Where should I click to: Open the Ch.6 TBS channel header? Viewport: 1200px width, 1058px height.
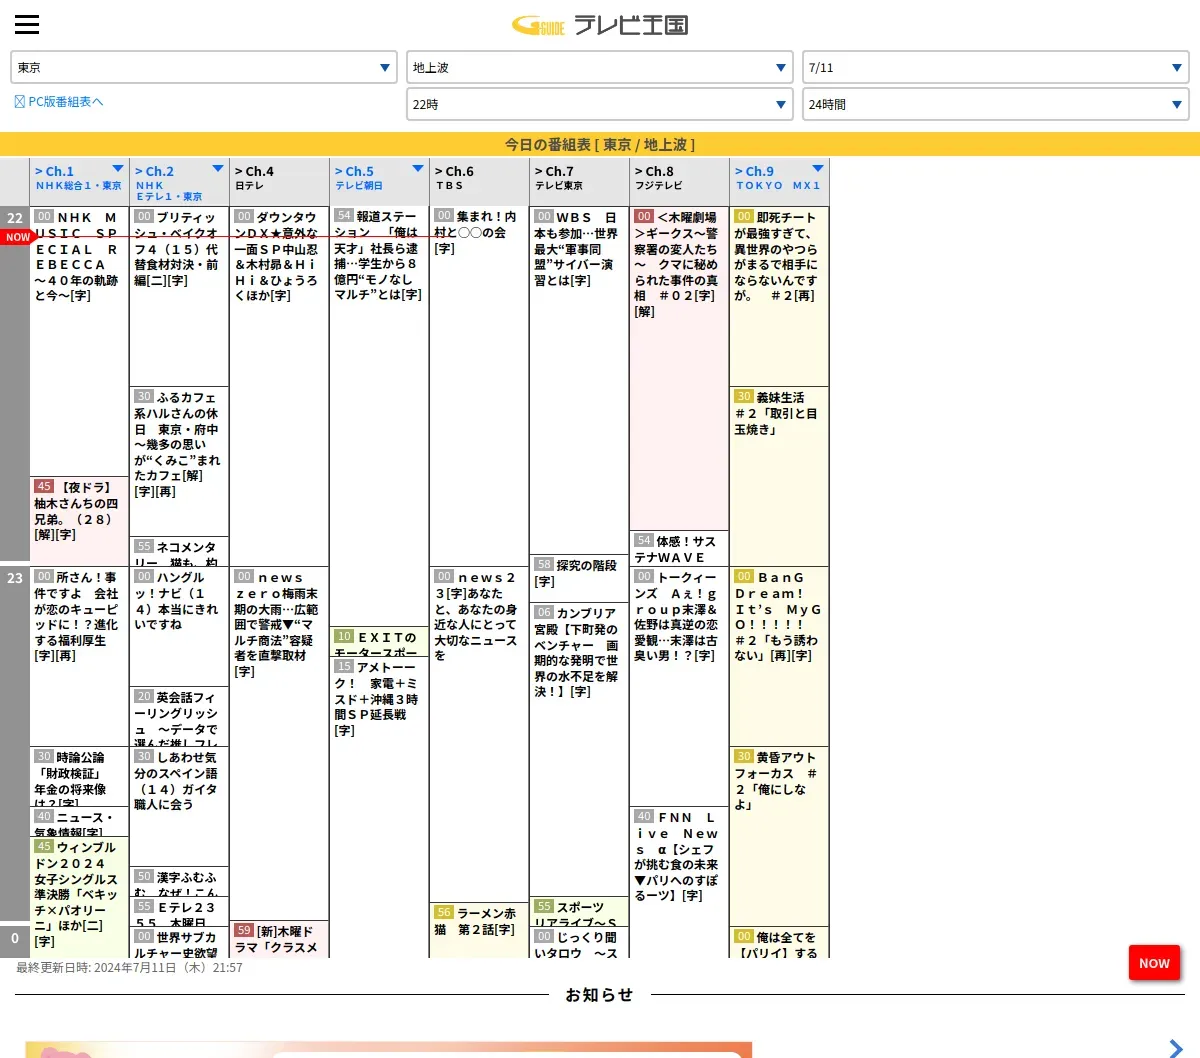[x=479, y=182]
